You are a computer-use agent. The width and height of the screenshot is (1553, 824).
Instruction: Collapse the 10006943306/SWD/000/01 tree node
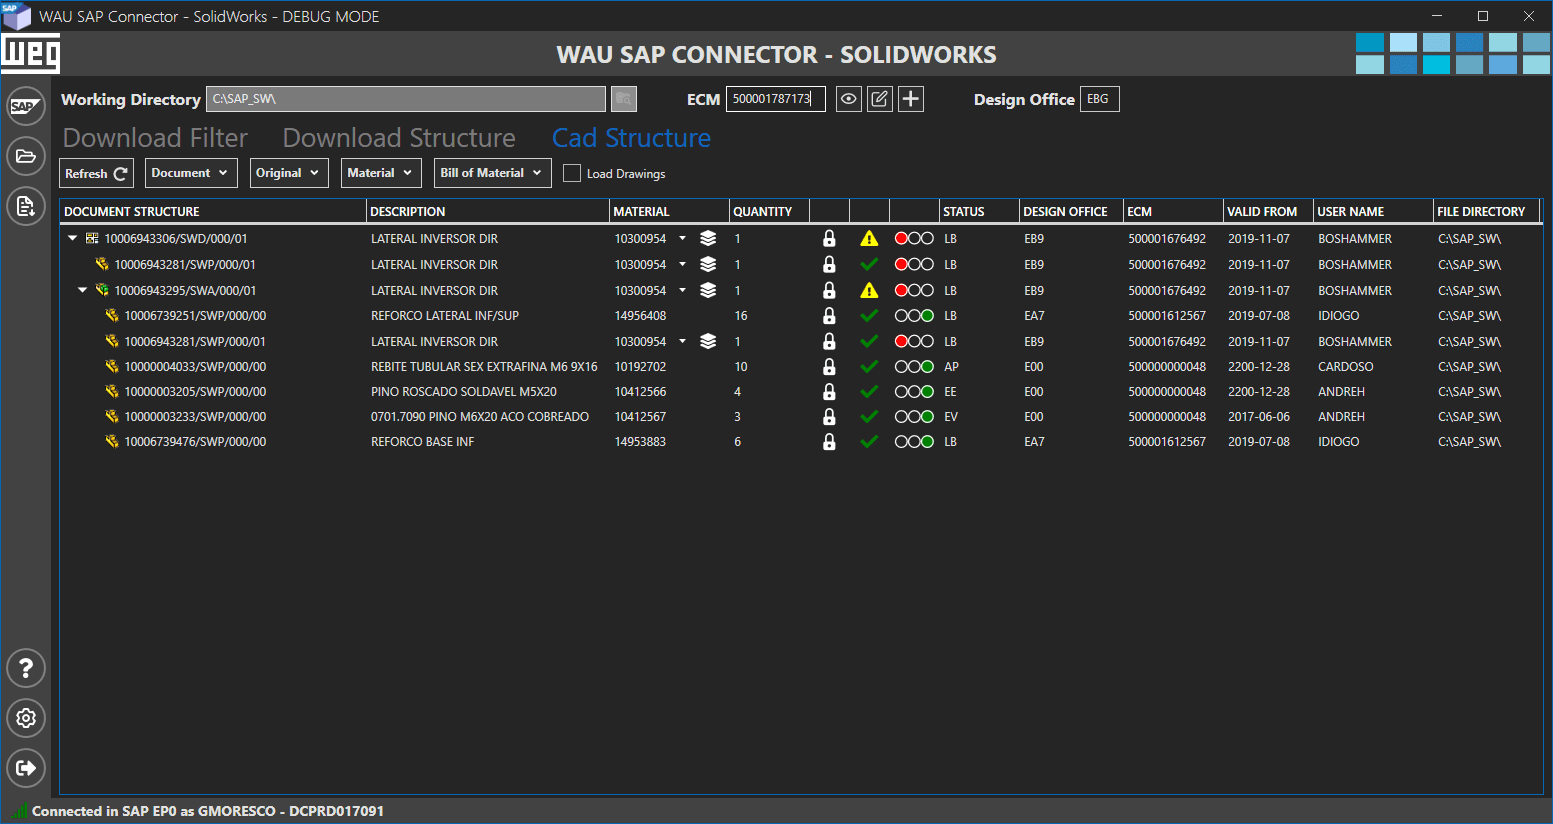[x=72, y=238]
